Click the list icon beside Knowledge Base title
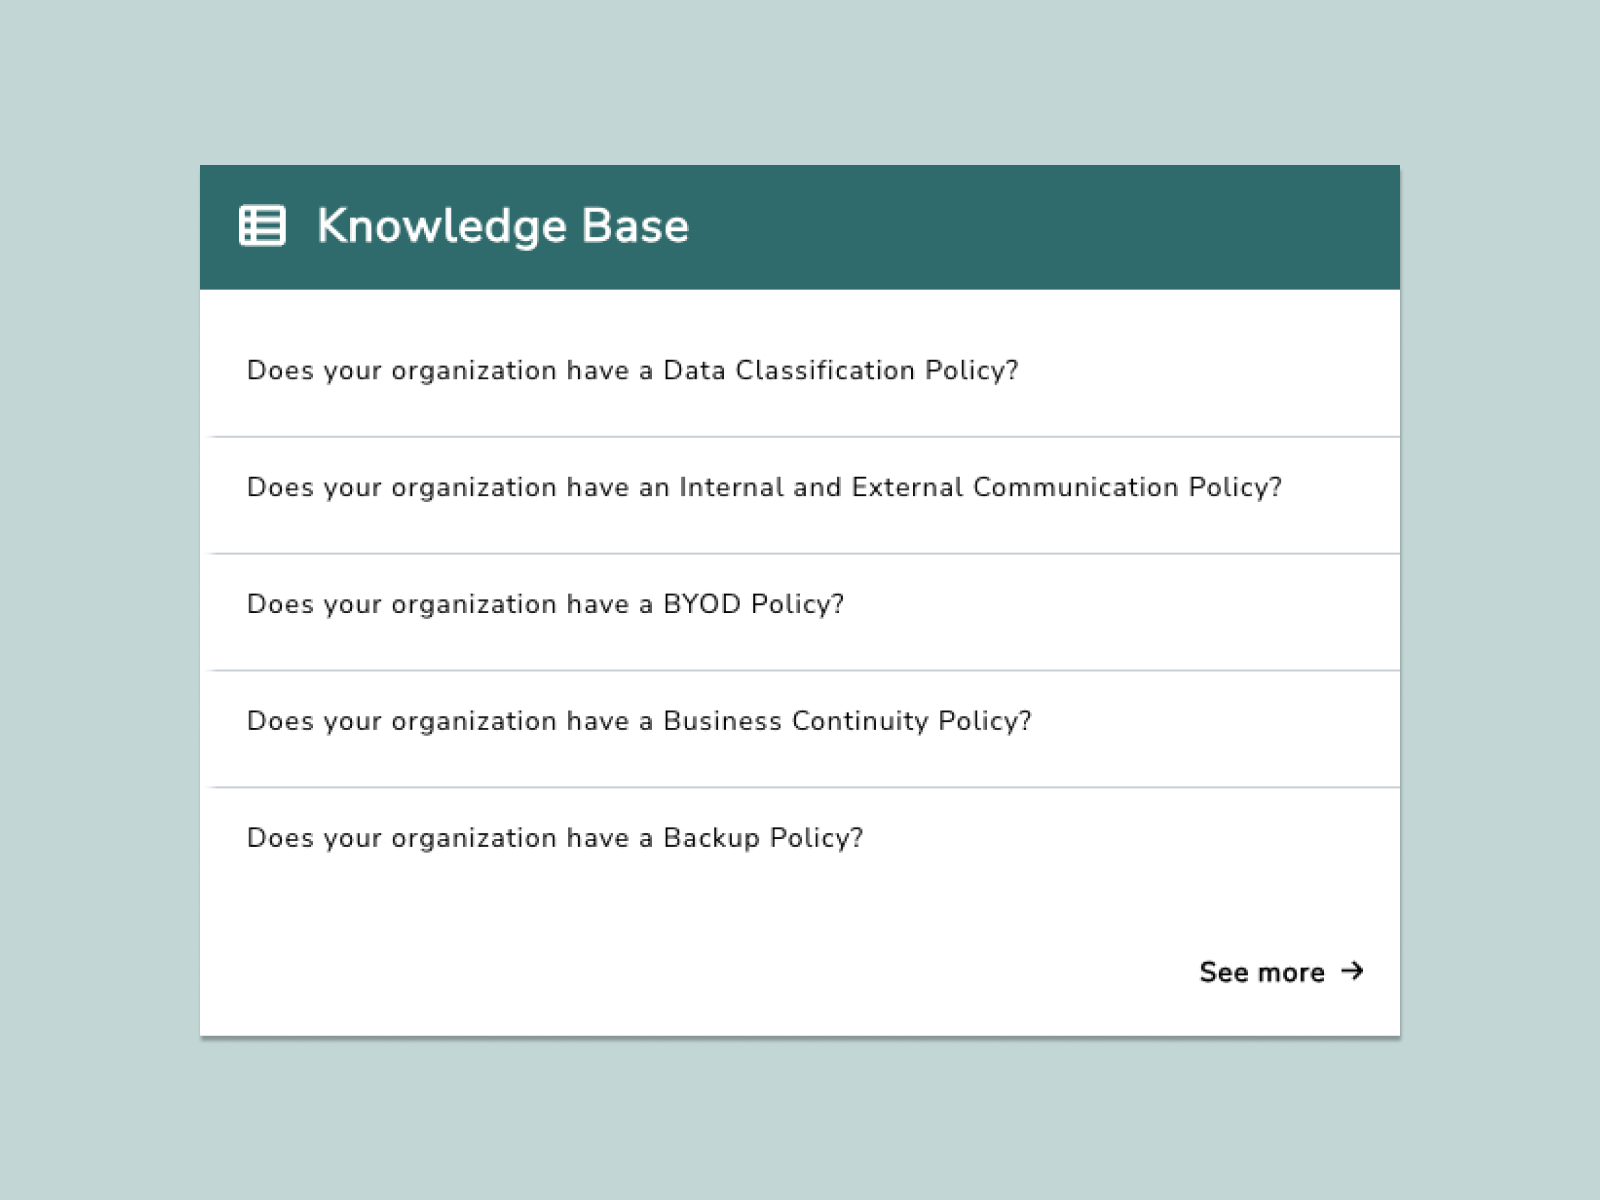 [x=262, y=227]
